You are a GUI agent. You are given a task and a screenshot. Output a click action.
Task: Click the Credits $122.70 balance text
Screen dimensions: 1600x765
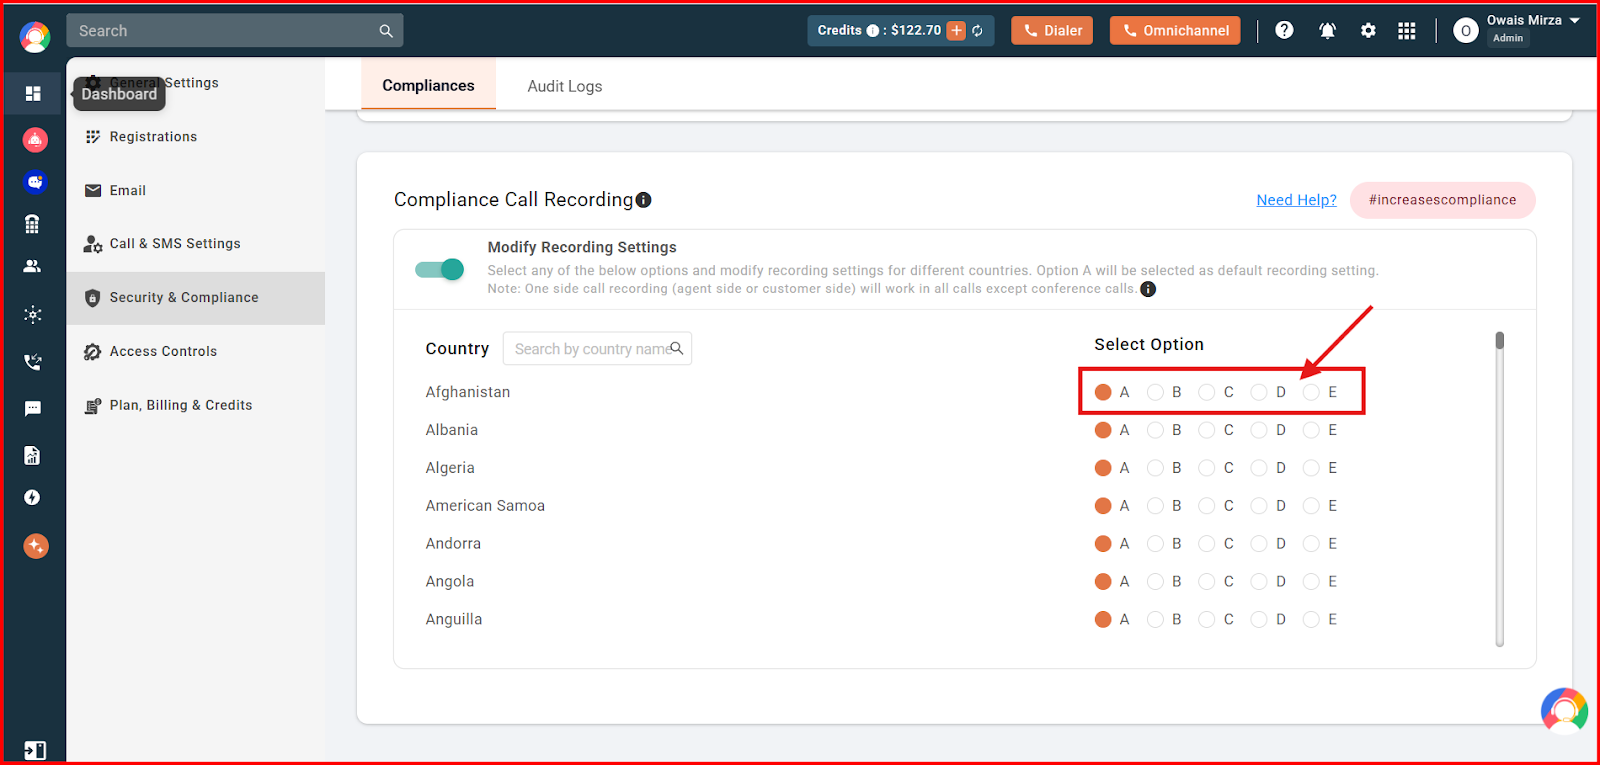click(x=879, y=30)
